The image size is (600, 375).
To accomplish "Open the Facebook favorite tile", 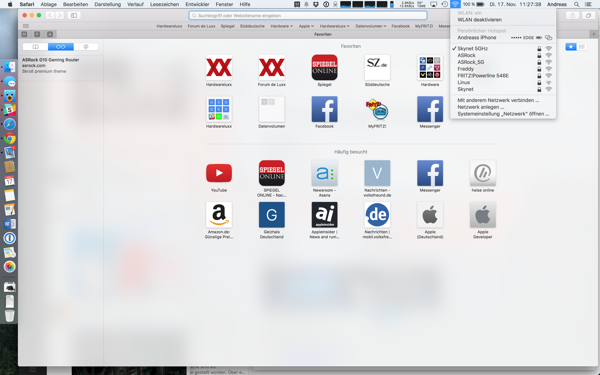I will (x=324, y=109).
